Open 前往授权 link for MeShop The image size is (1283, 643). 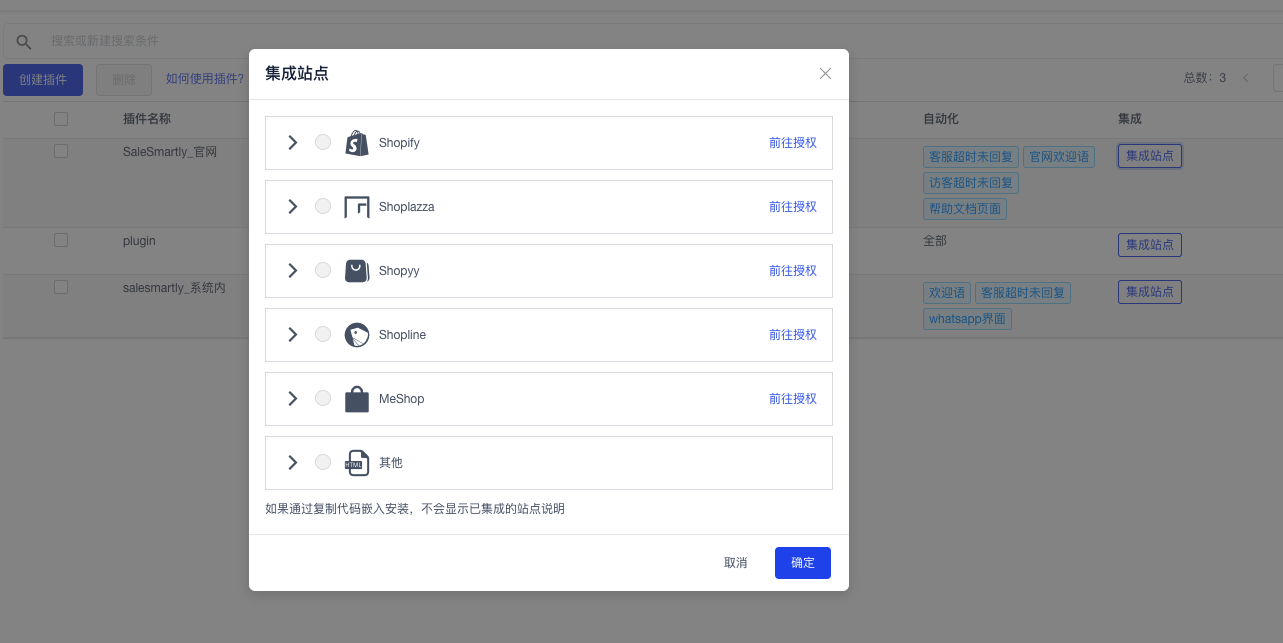click(x=793, y=399)
